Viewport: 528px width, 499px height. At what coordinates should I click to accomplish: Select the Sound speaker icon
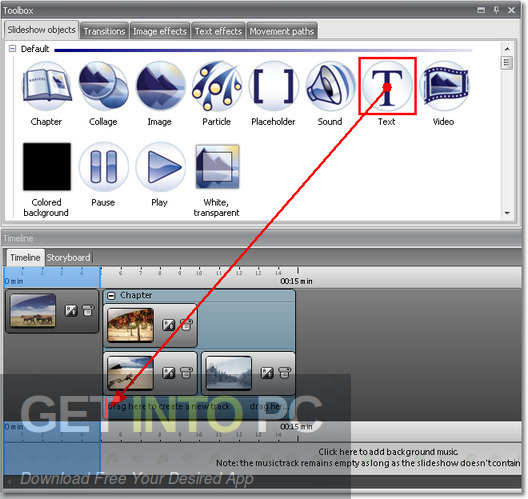(330, 86)
